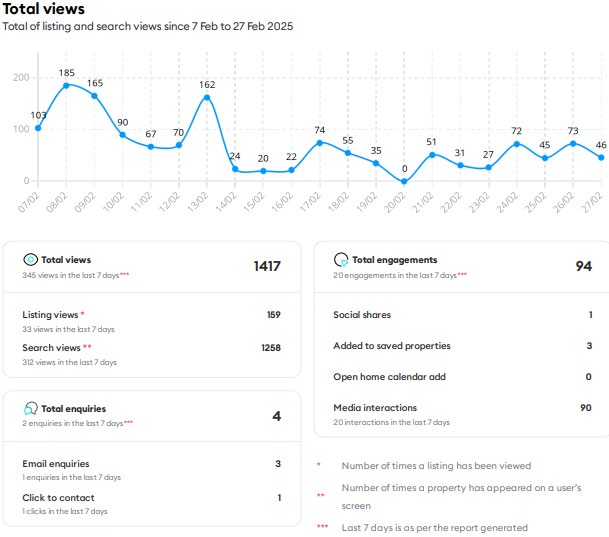Click the eye icon beside Total views
609x537 pixels.
point(30,260)
